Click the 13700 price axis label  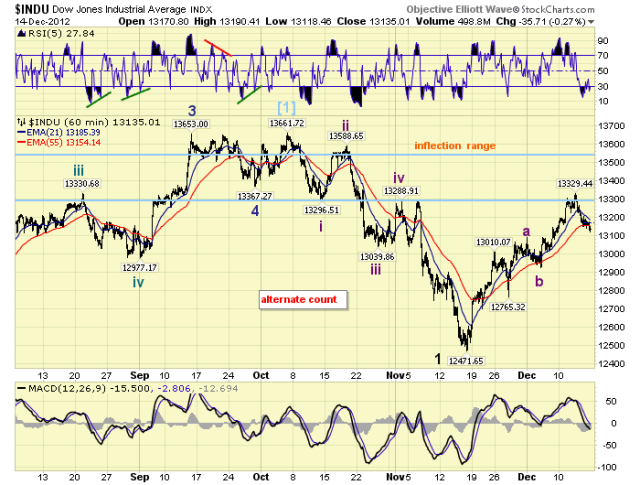[611, 126]
